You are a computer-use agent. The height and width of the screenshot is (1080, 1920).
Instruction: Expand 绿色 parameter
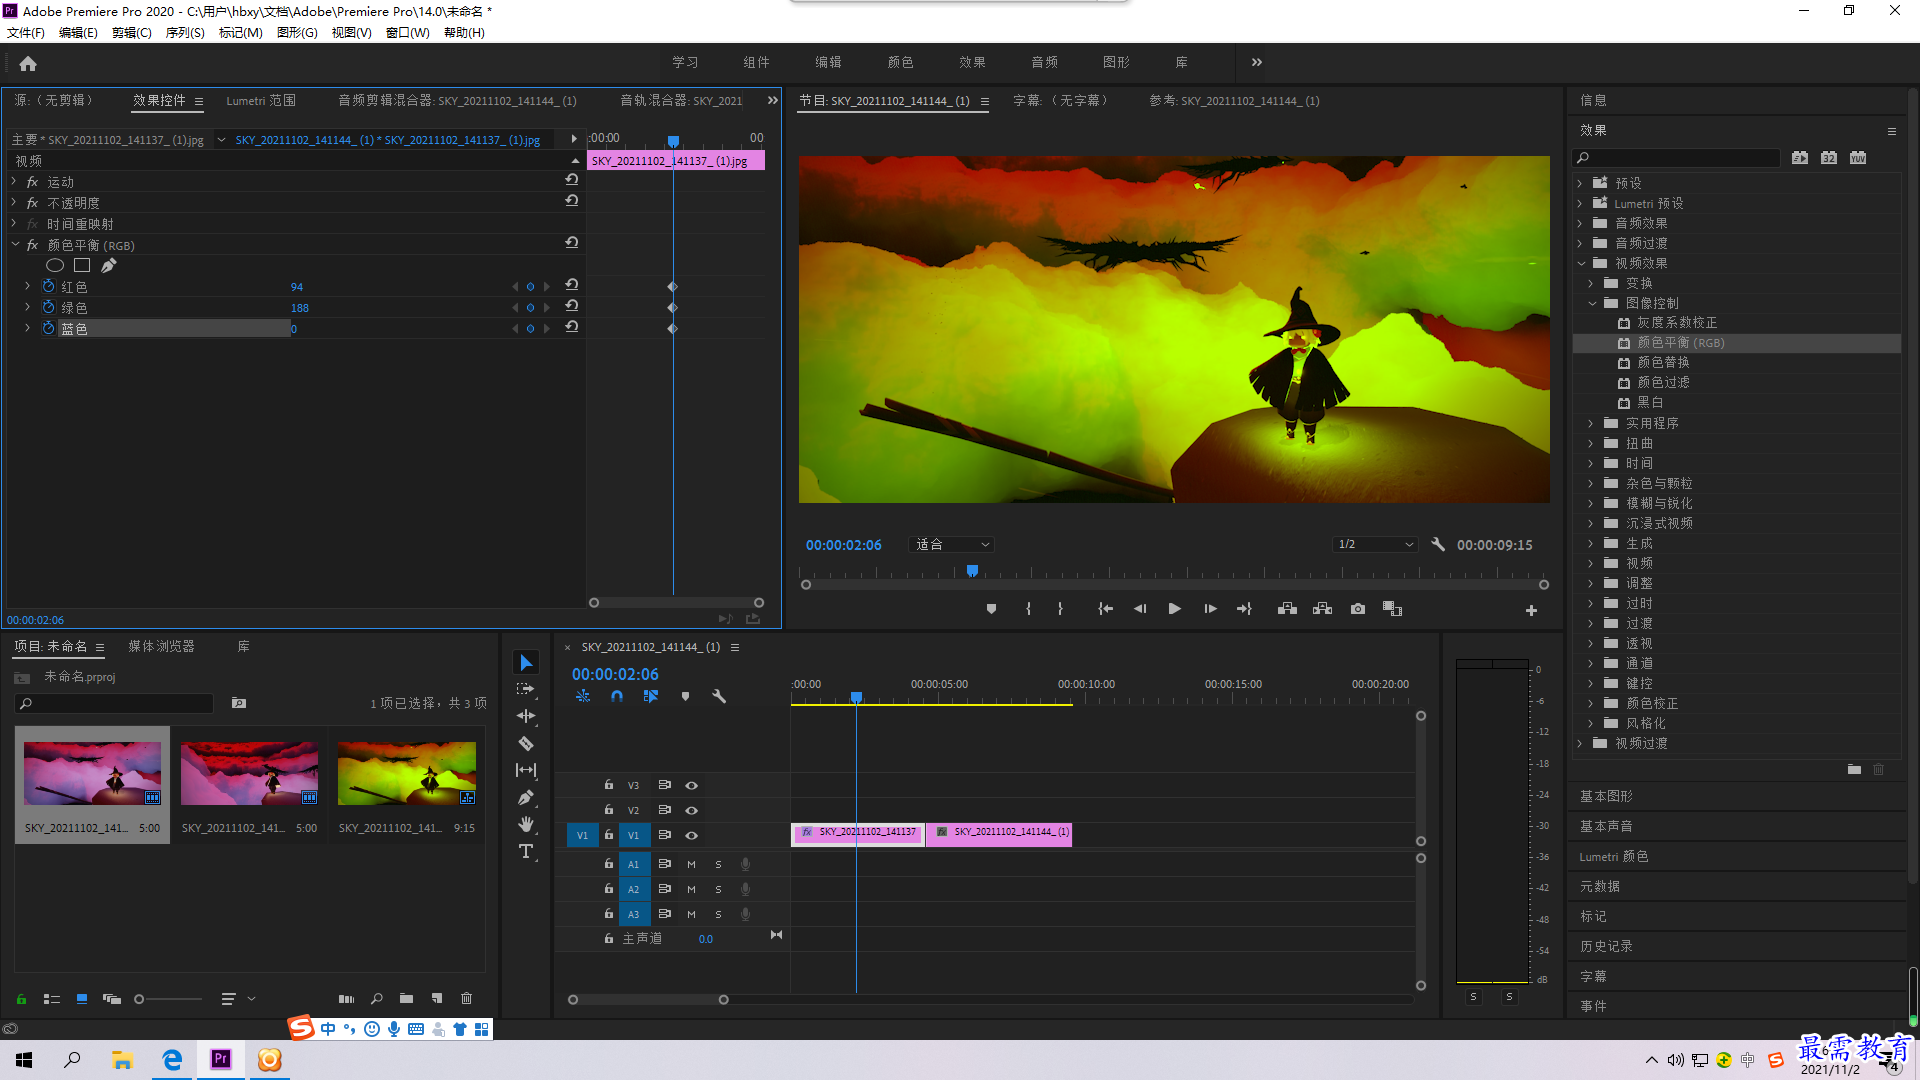click(27, 307)
